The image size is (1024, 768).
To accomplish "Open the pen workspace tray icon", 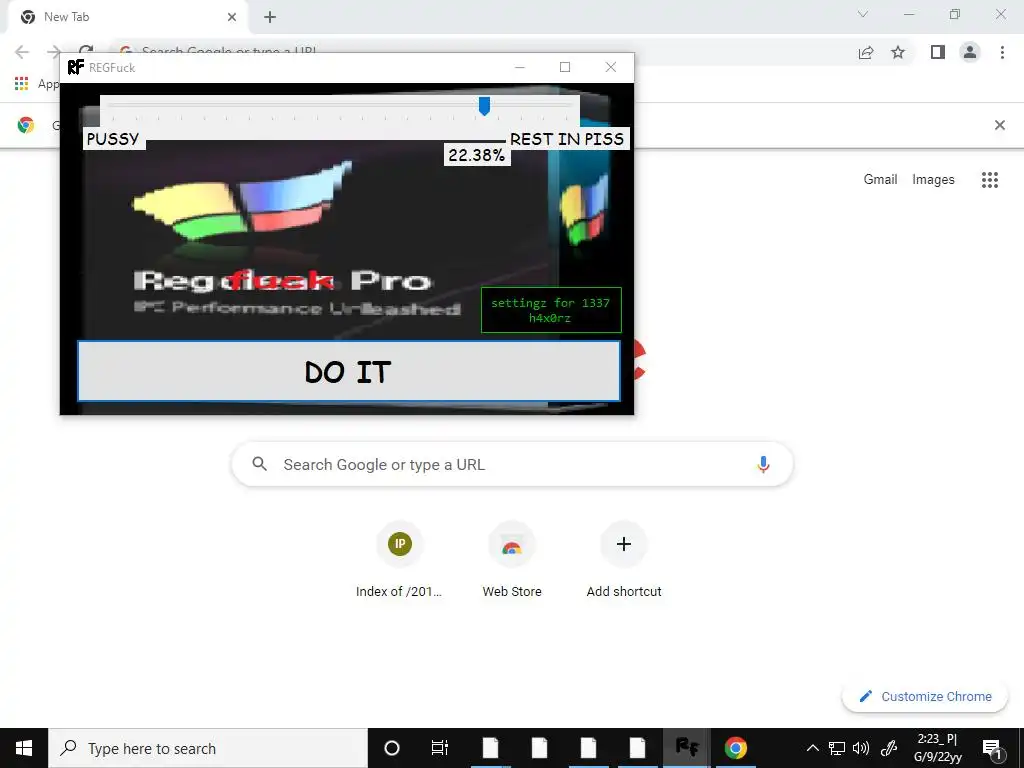I will click(889, 748).
